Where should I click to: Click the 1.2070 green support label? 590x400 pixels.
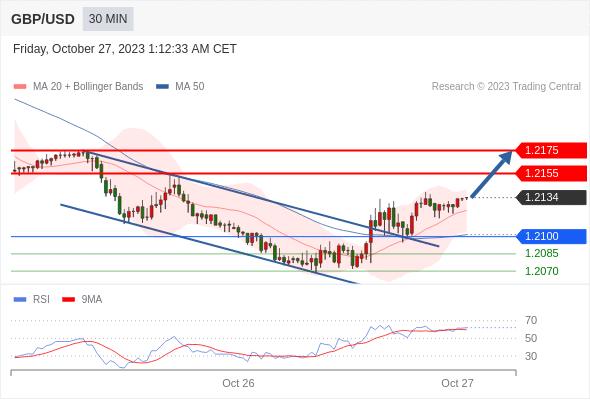point(542,271)
